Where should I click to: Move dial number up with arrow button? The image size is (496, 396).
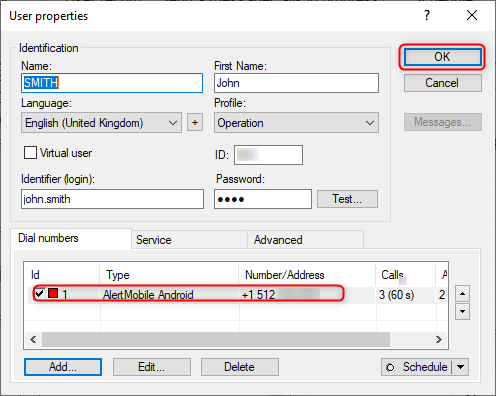(462, 294)
